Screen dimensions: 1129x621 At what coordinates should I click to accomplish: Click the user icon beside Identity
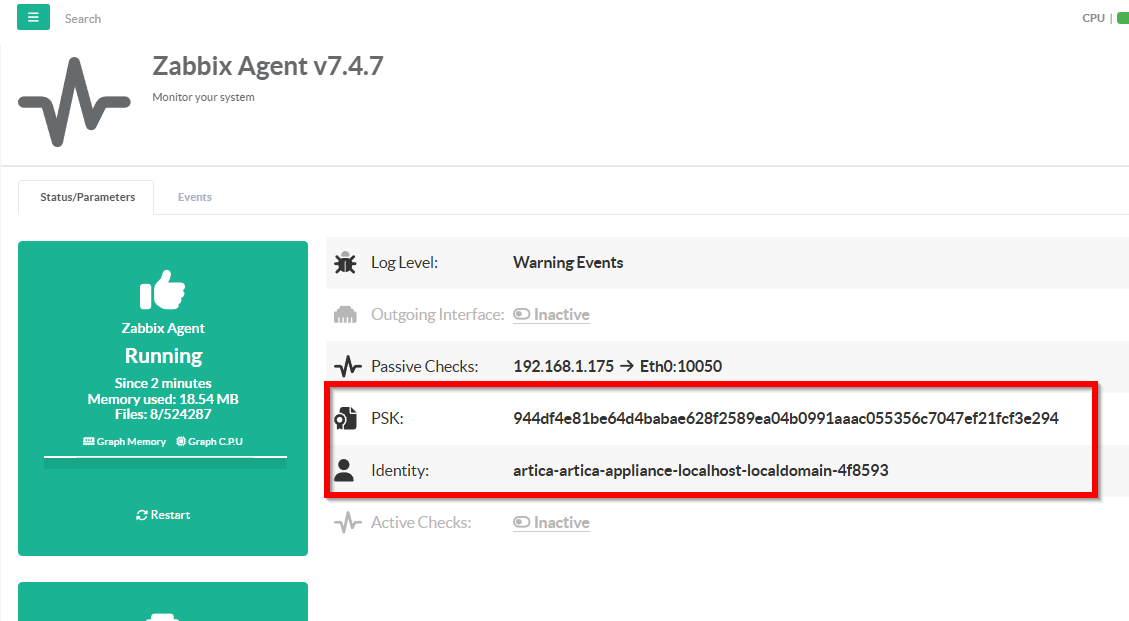point(345,471)
